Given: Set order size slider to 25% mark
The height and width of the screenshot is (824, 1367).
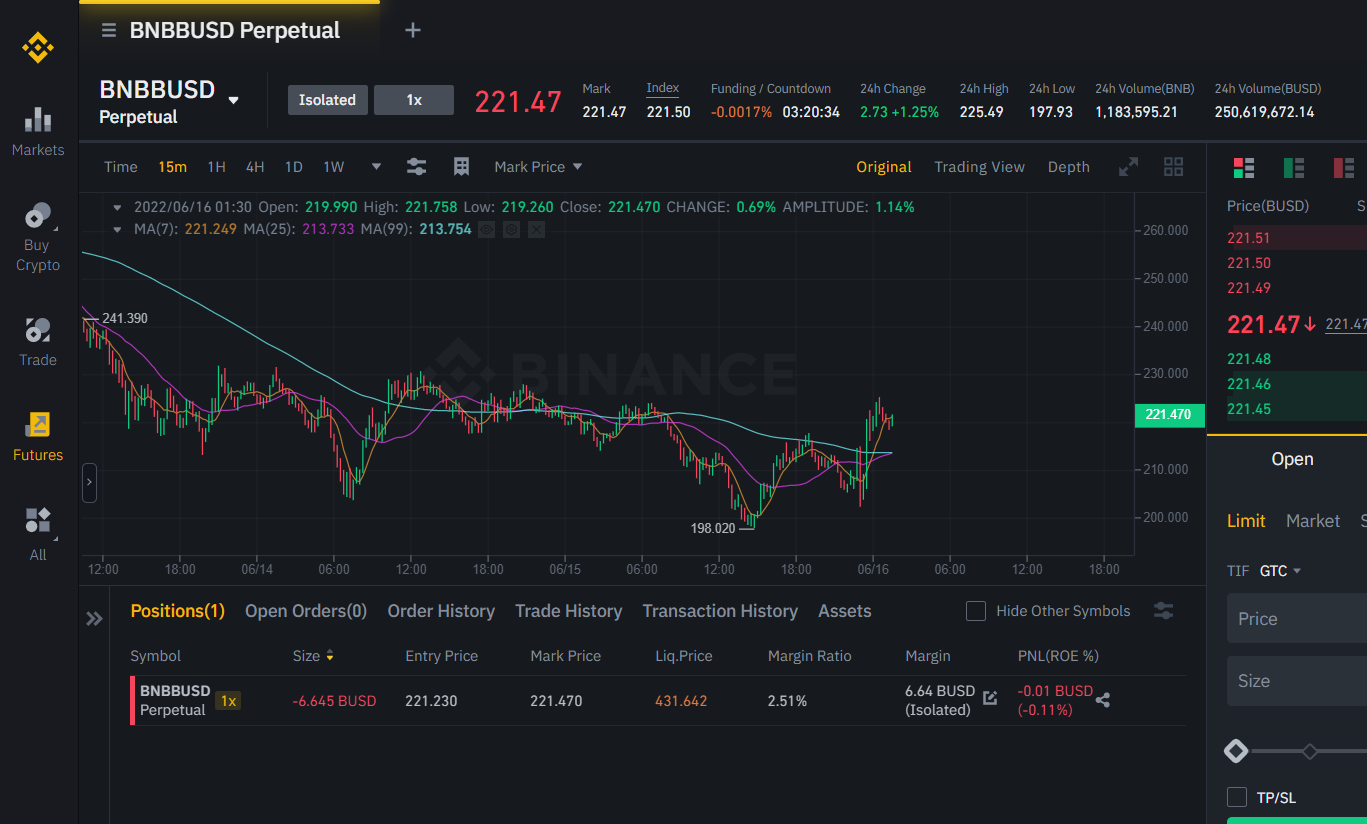Looking at the screenshot, I should (1310, 751).
